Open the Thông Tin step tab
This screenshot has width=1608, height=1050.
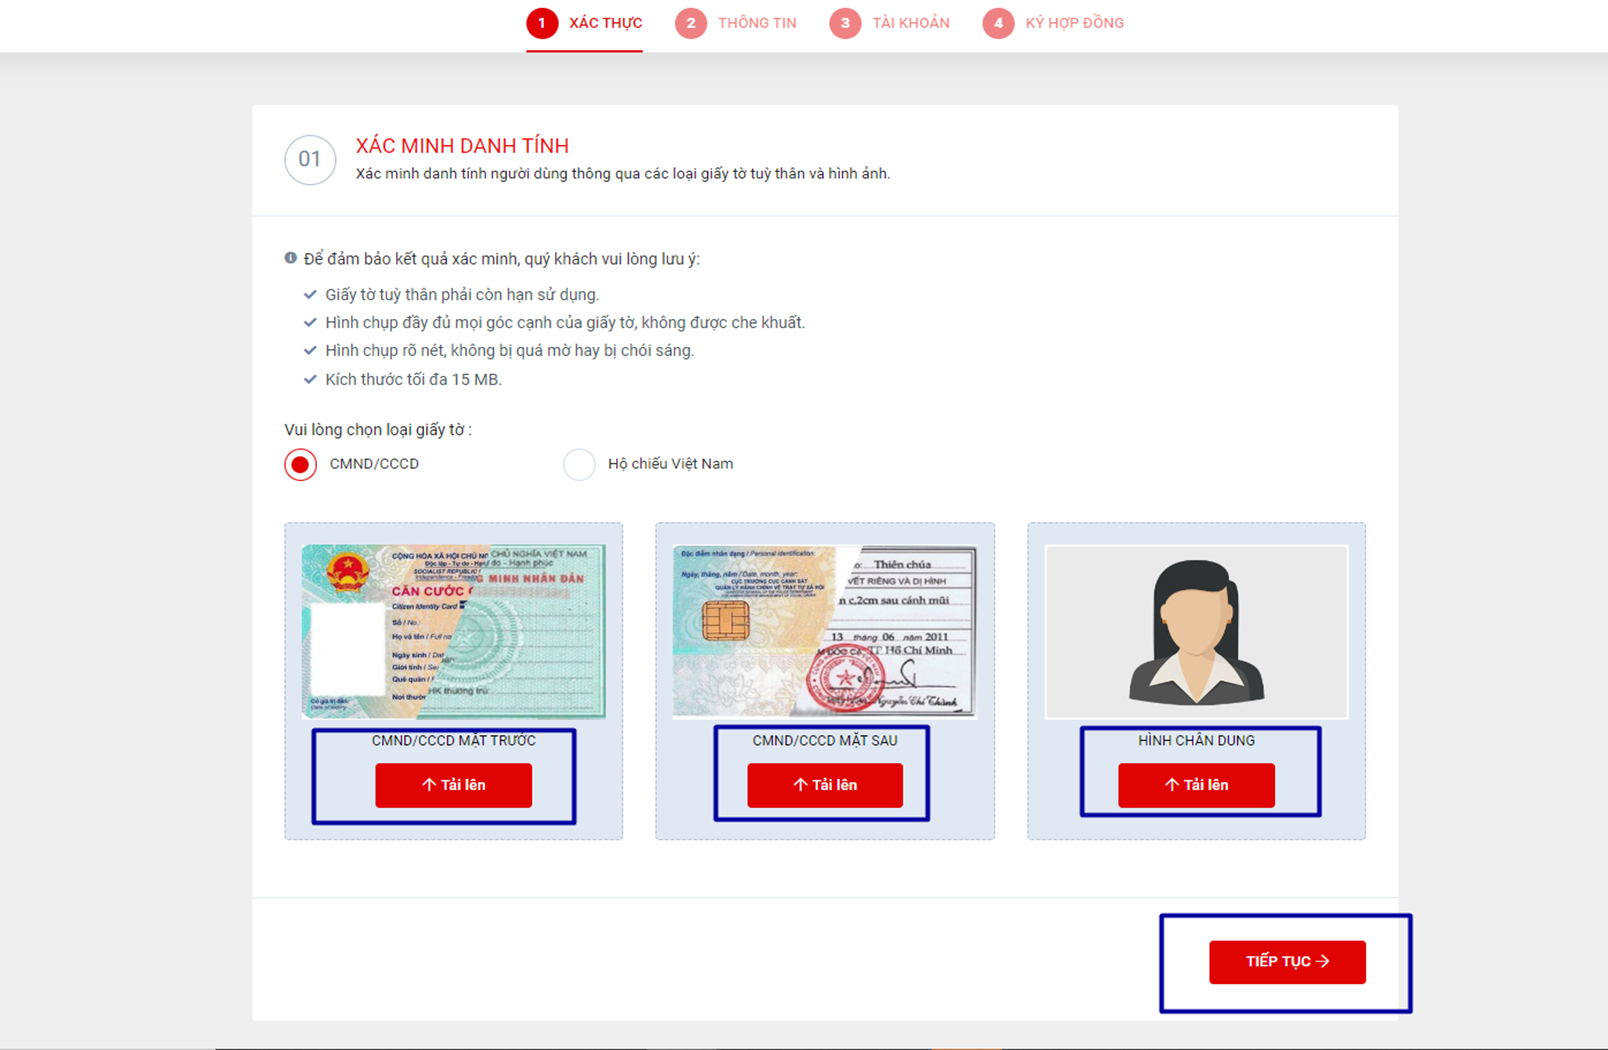[x=736, y=23]
